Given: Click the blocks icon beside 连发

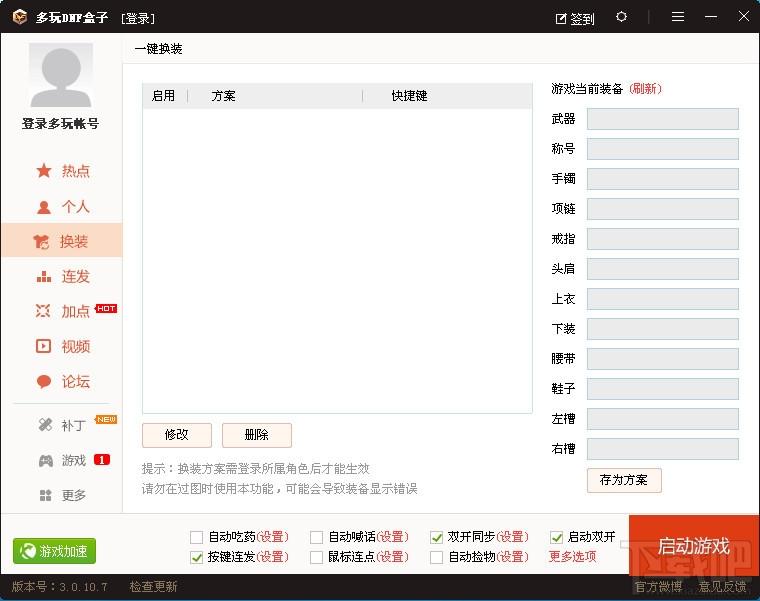Looking at the screenshot, I should [44, 276].
